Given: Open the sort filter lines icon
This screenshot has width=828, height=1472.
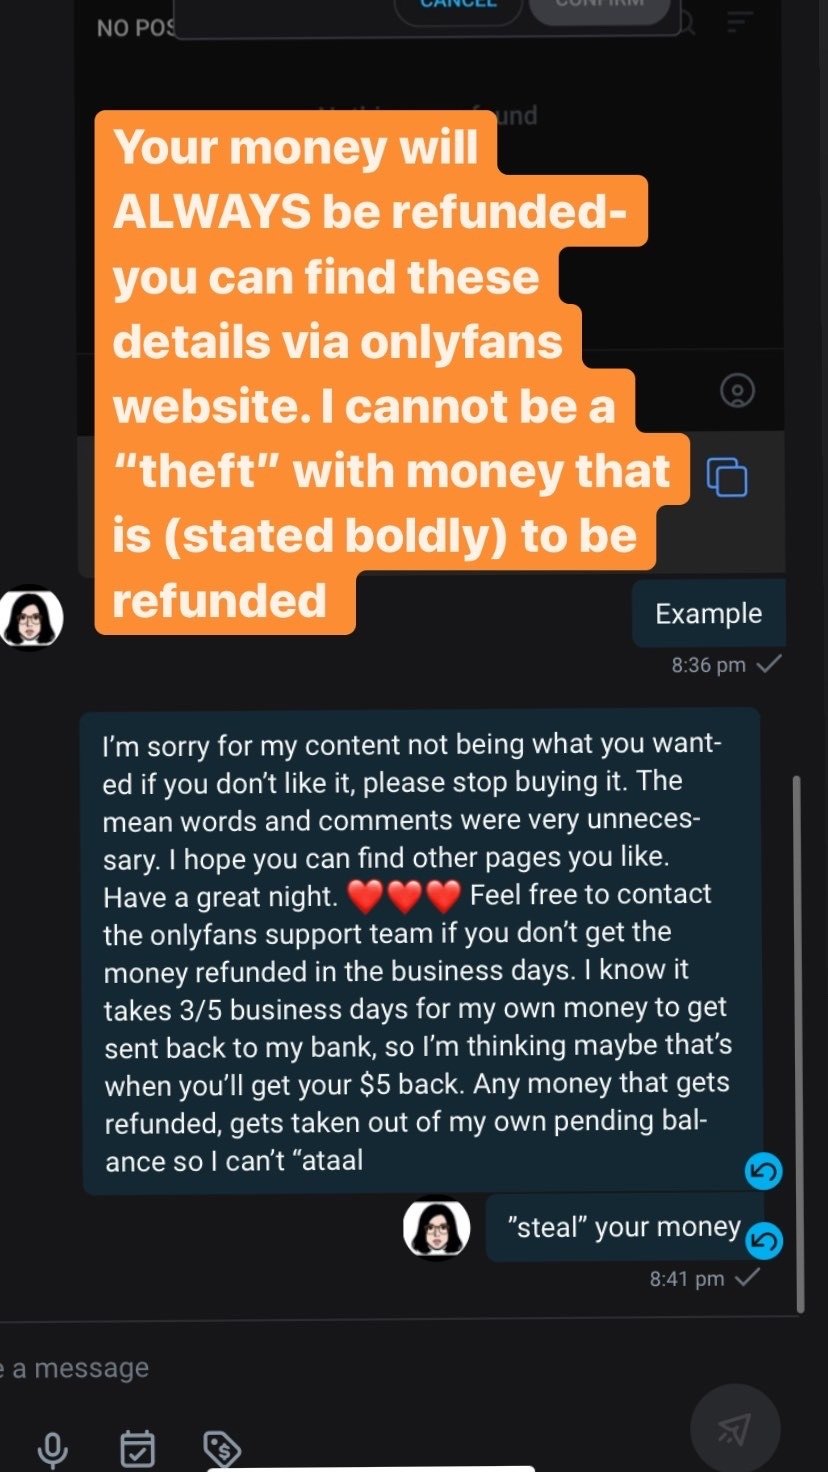Looking at the screenshot, I should 740,22.
